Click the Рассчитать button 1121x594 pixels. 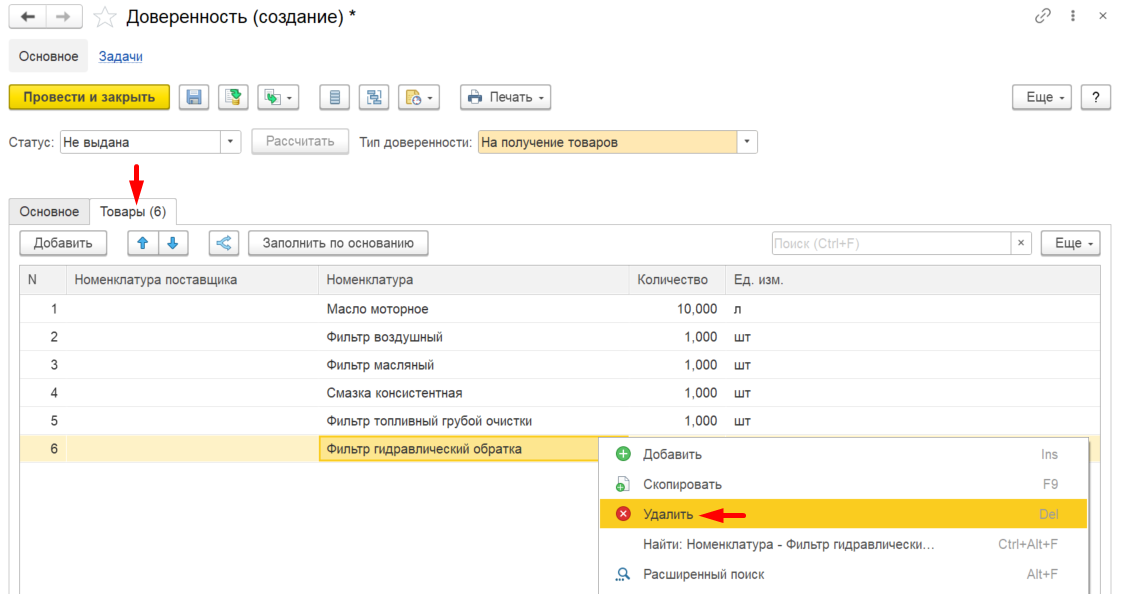(300, 142)
